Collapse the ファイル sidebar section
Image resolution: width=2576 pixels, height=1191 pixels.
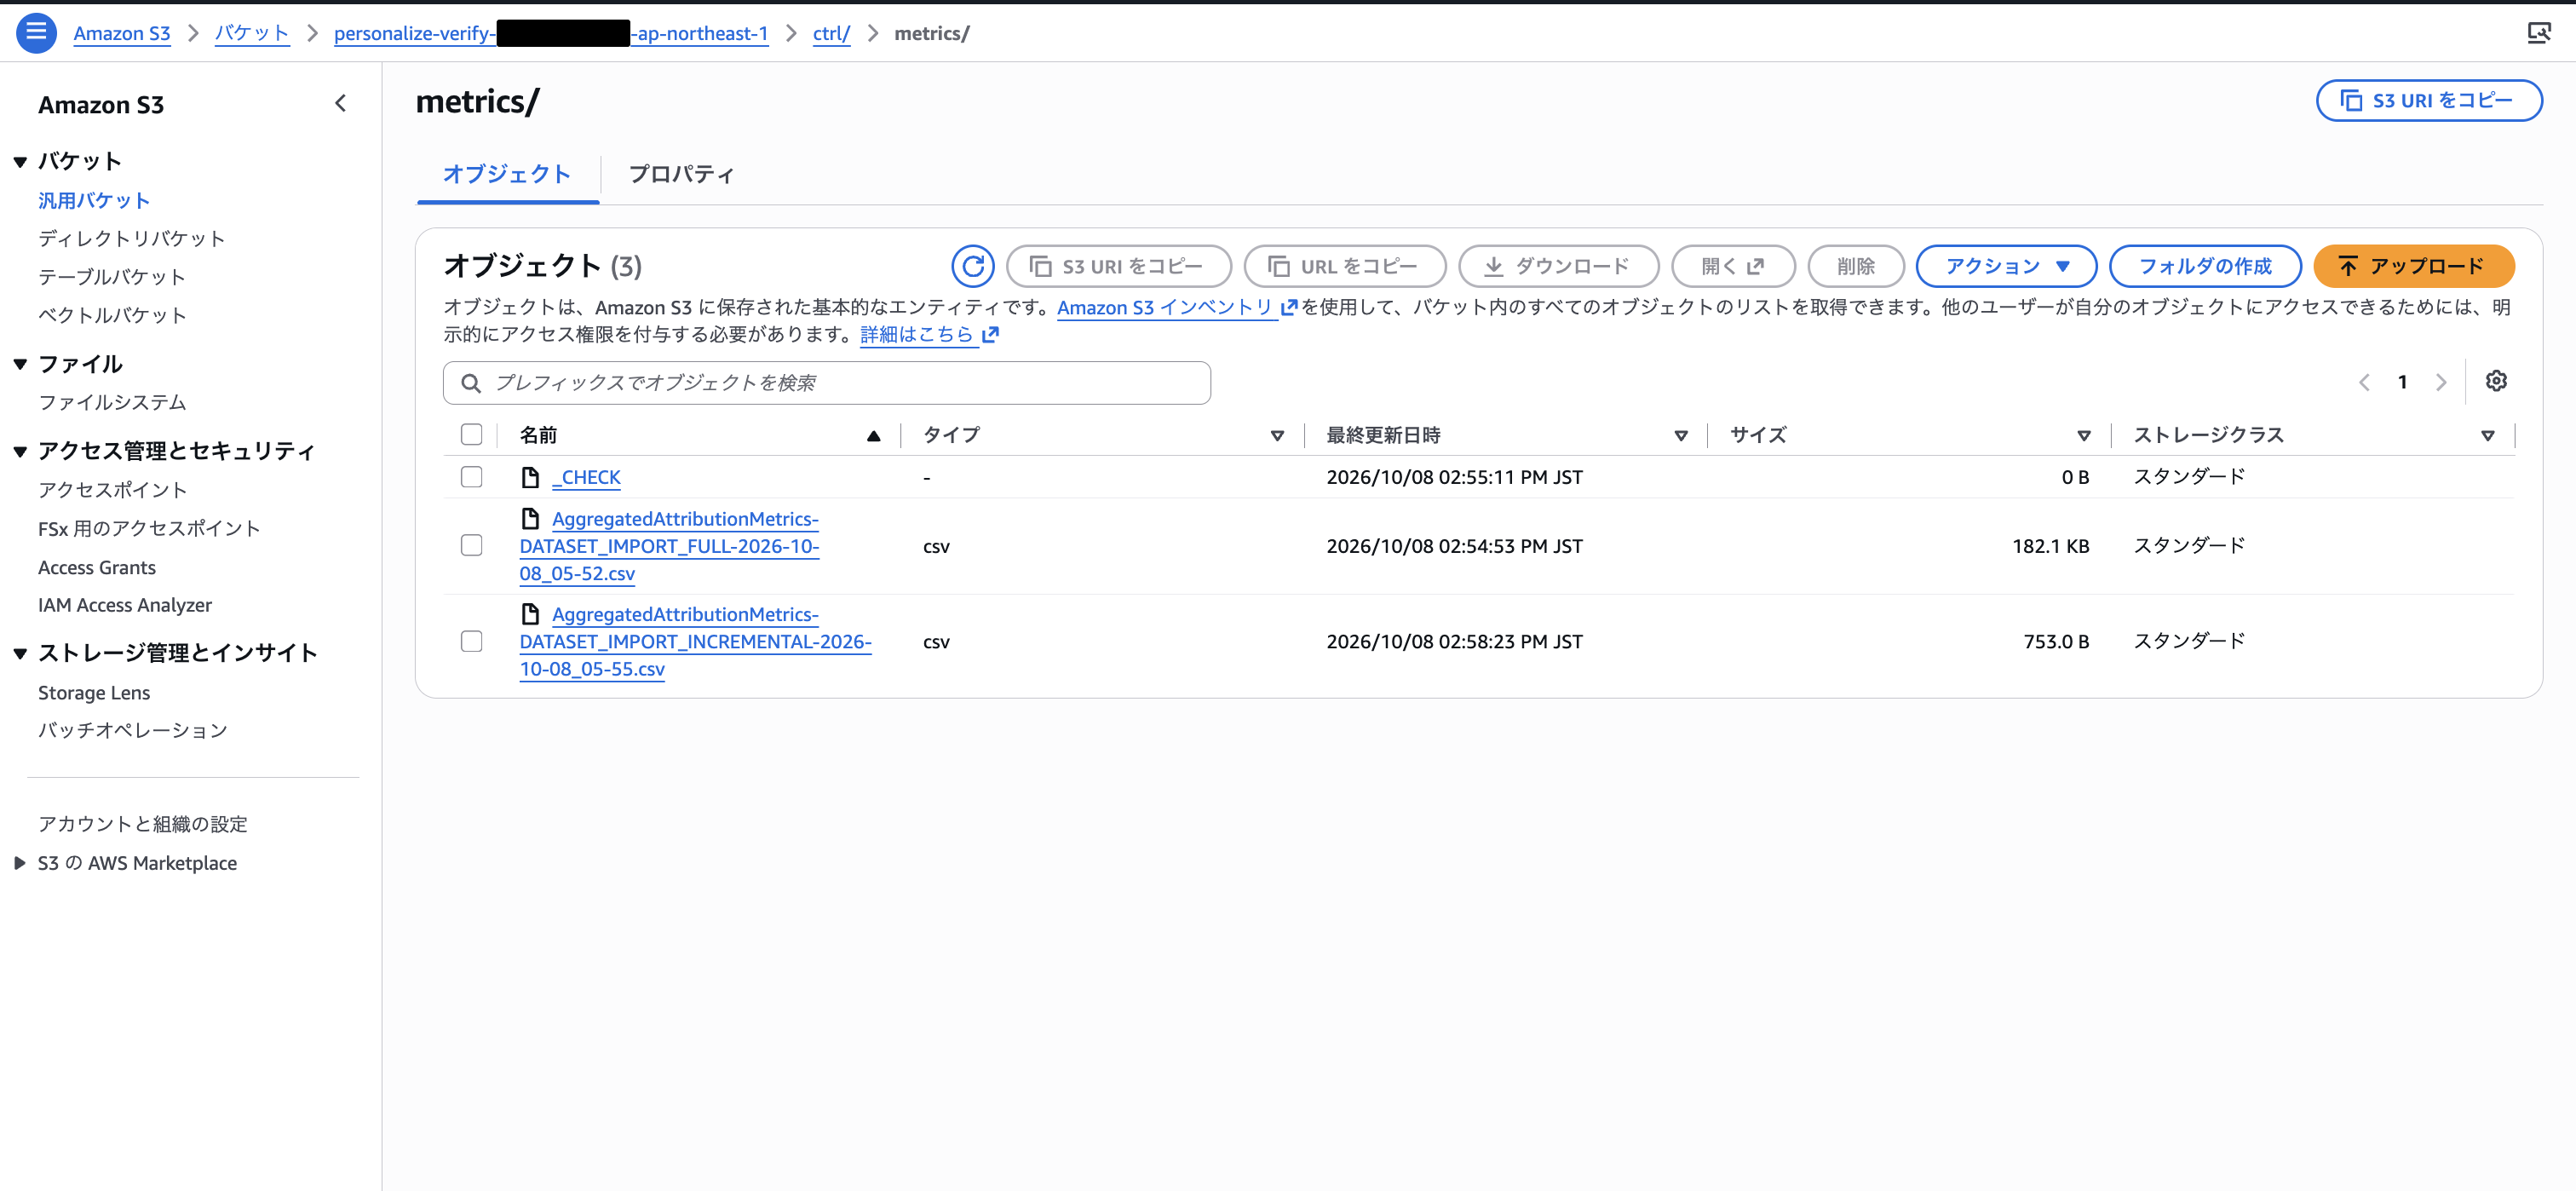coord(20,364)
